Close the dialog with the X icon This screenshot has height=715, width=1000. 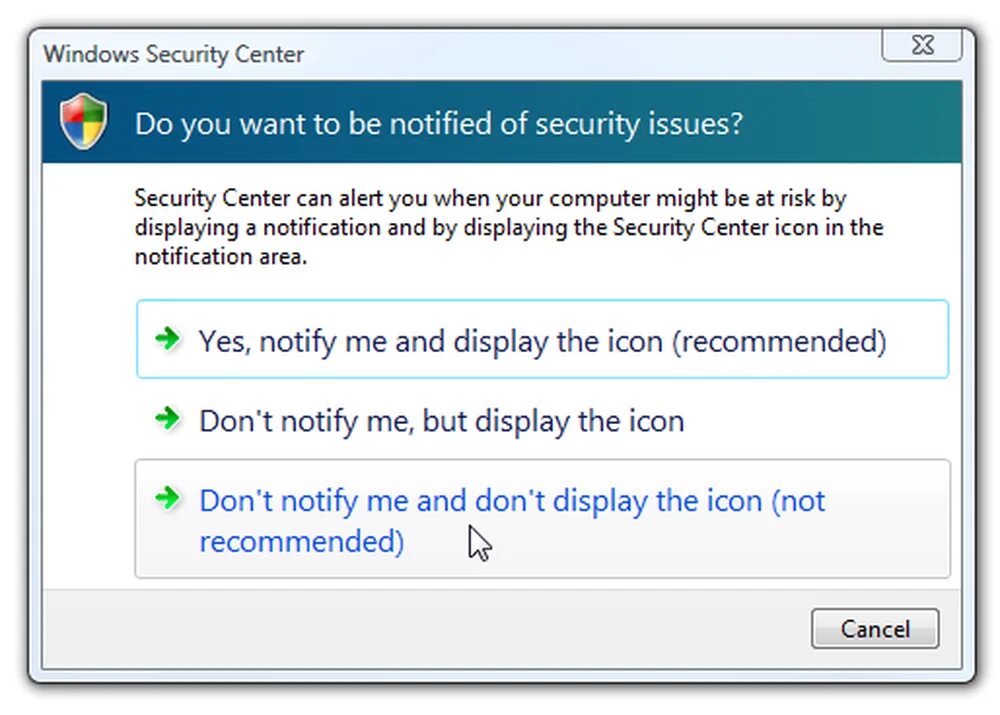click(922, 45)
